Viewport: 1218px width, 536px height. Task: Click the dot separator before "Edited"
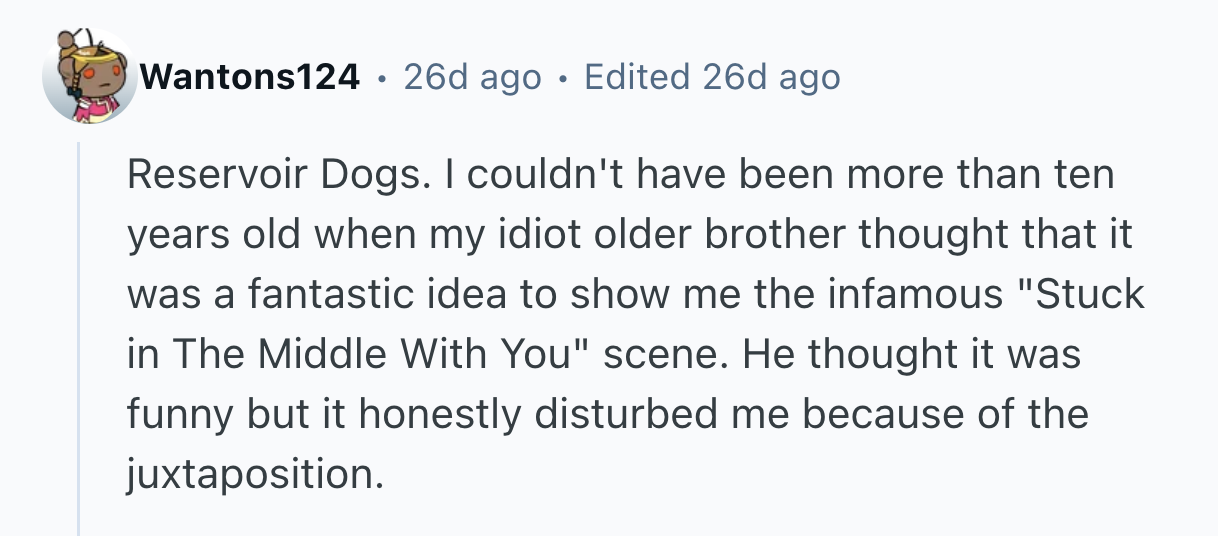point(564,77)
